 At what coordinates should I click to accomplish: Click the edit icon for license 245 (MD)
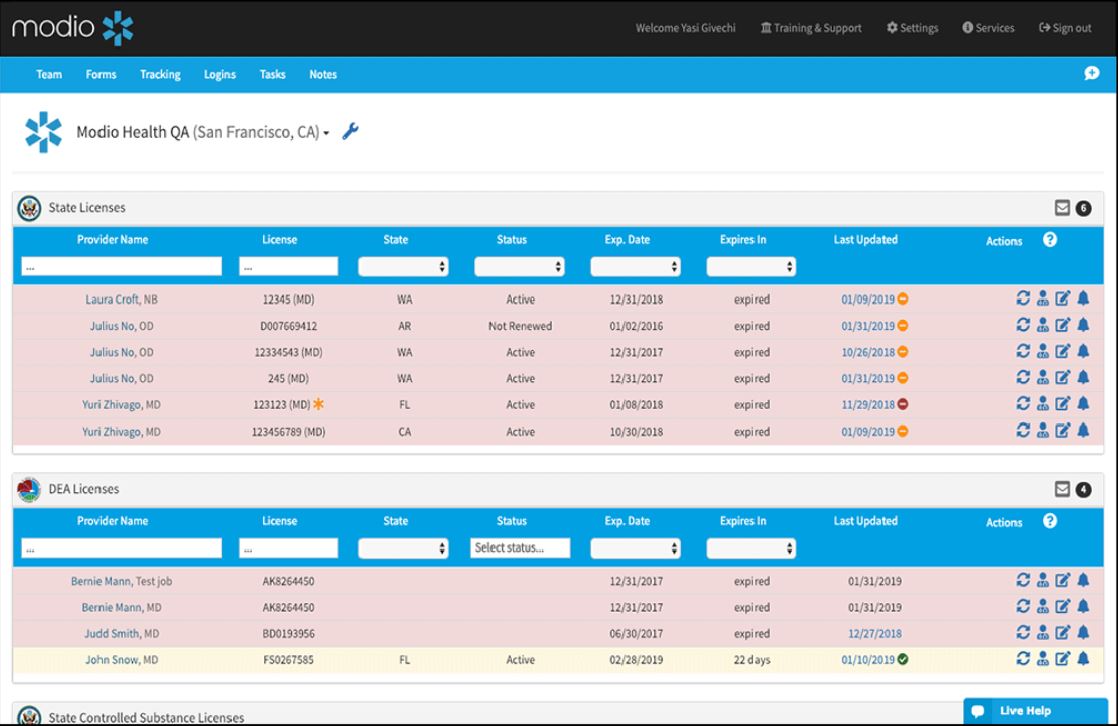pos(1062,377)
